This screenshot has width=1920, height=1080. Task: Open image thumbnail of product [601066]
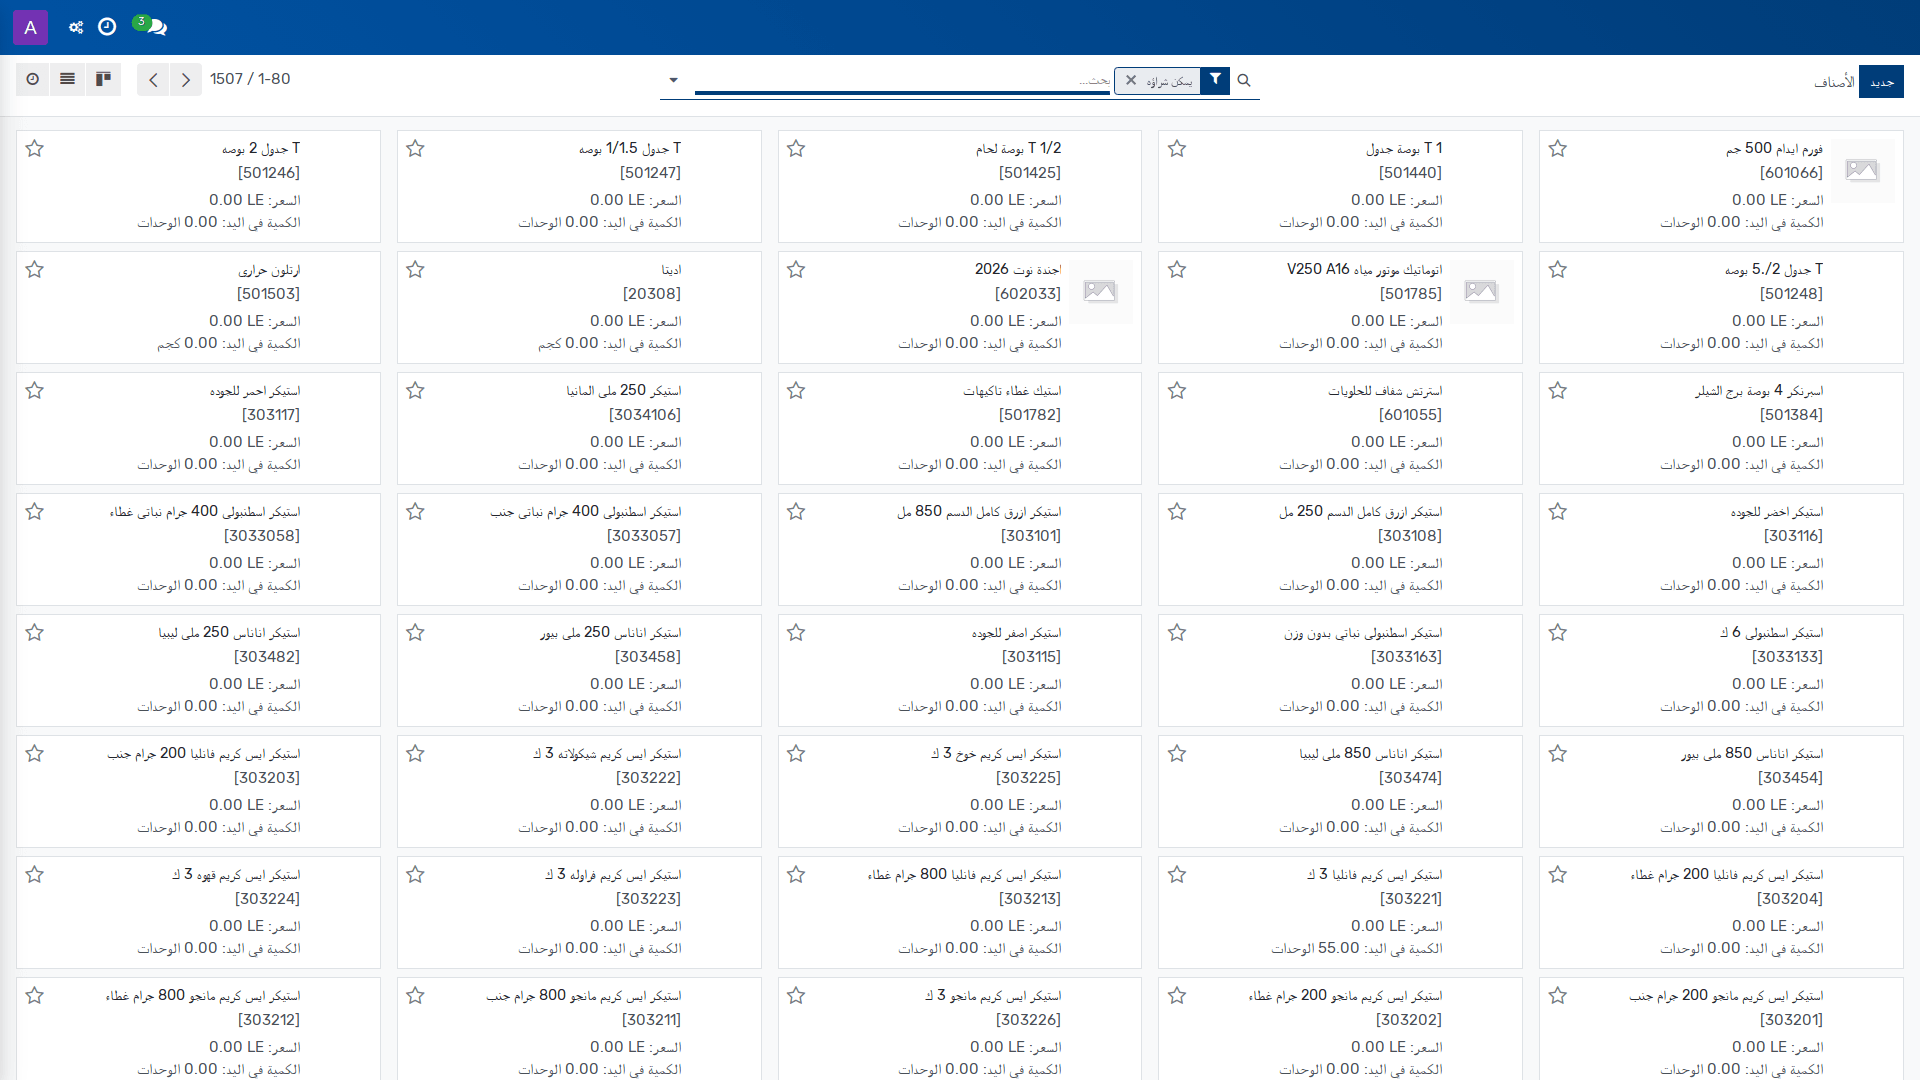(x=1862, y=170)
